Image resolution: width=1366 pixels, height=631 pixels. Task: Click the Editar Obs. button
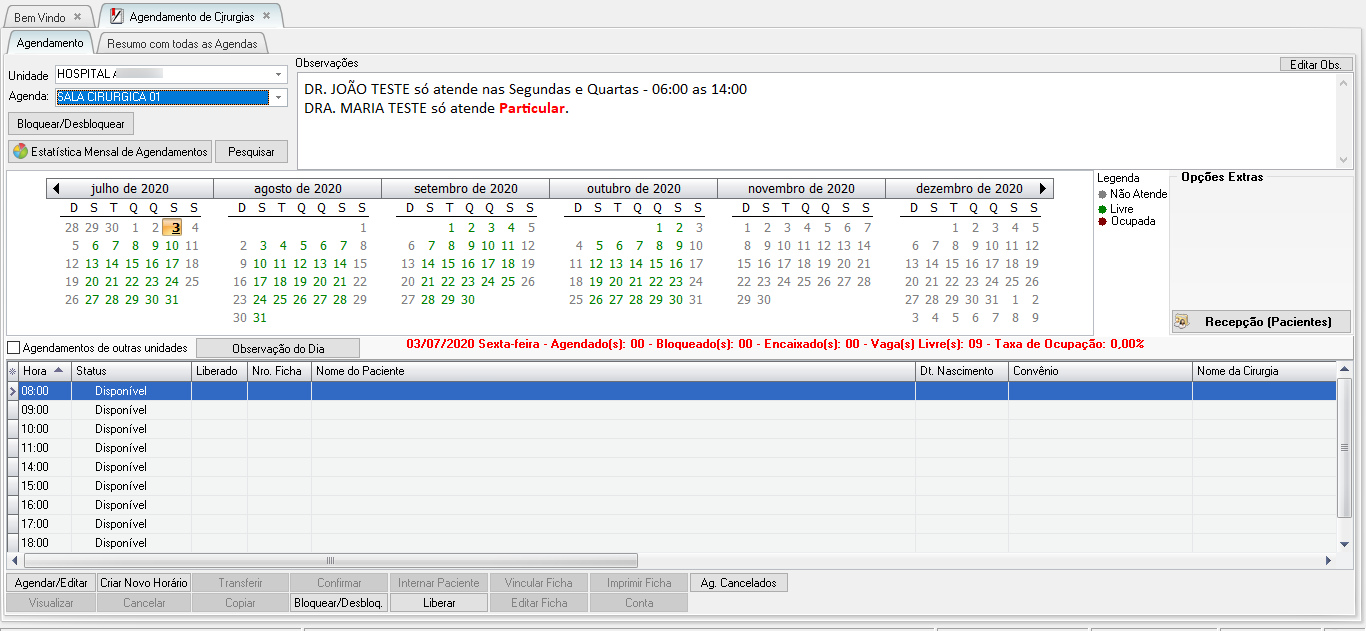pyautogui.click(x=1315, y=64)
